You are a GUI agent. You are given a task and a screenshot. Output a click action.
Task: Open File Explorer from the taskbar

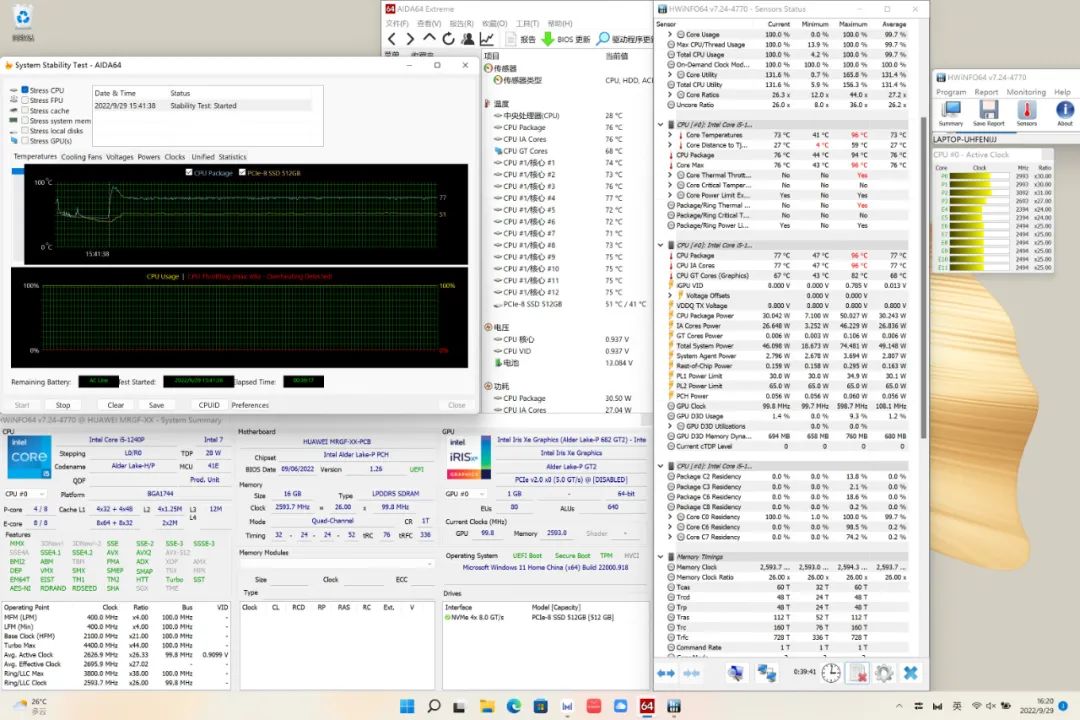click(487, 706)
